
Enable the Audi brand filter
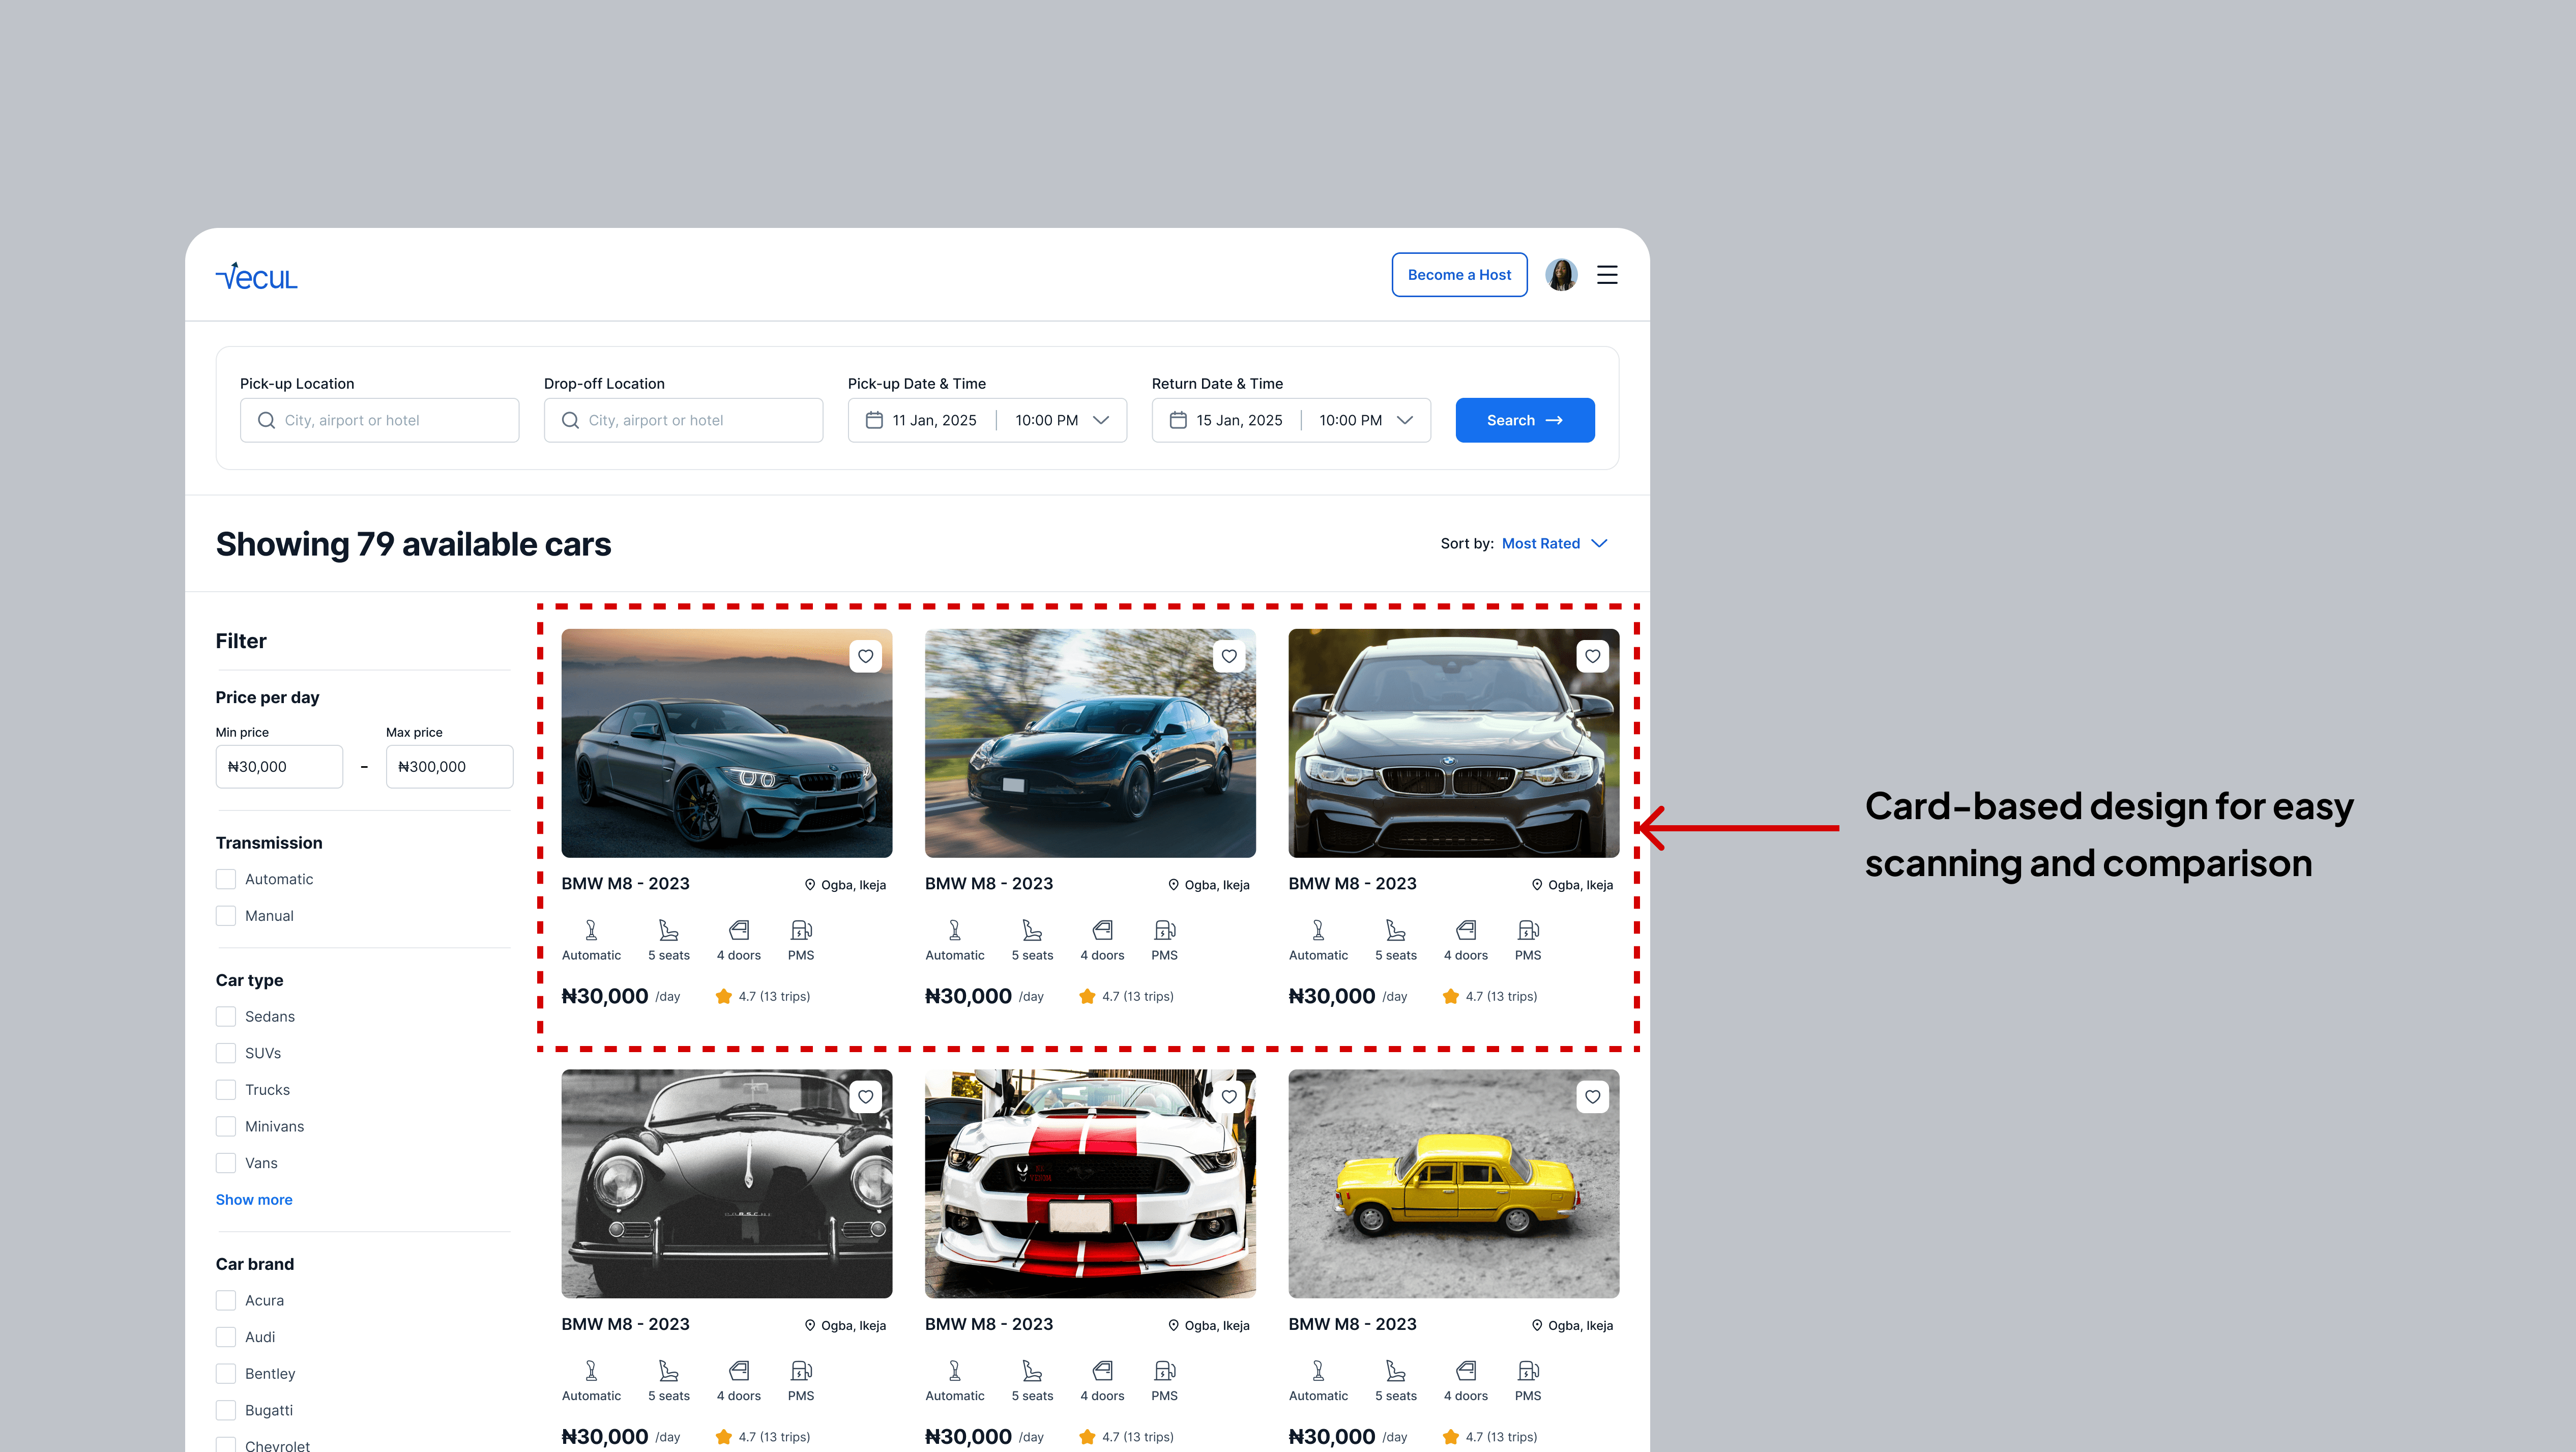point(226,1337)
